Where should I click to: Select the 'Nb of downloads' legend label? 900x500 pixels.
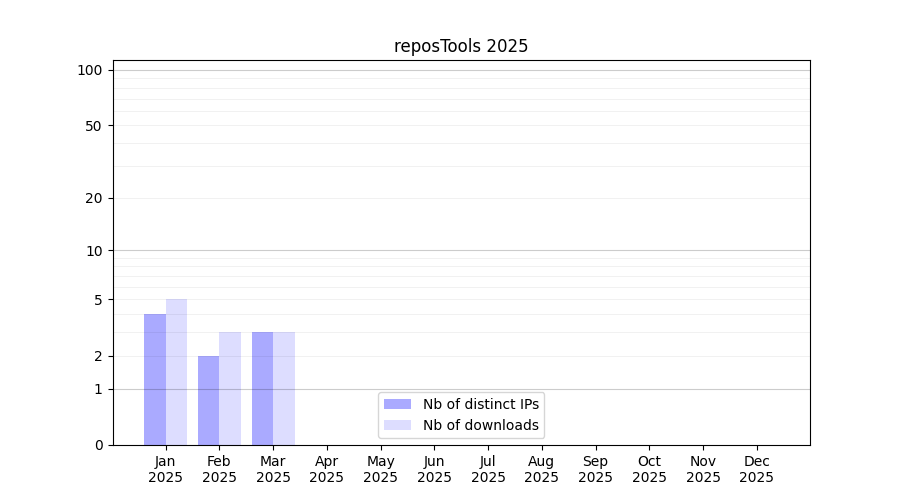[480, 425]
